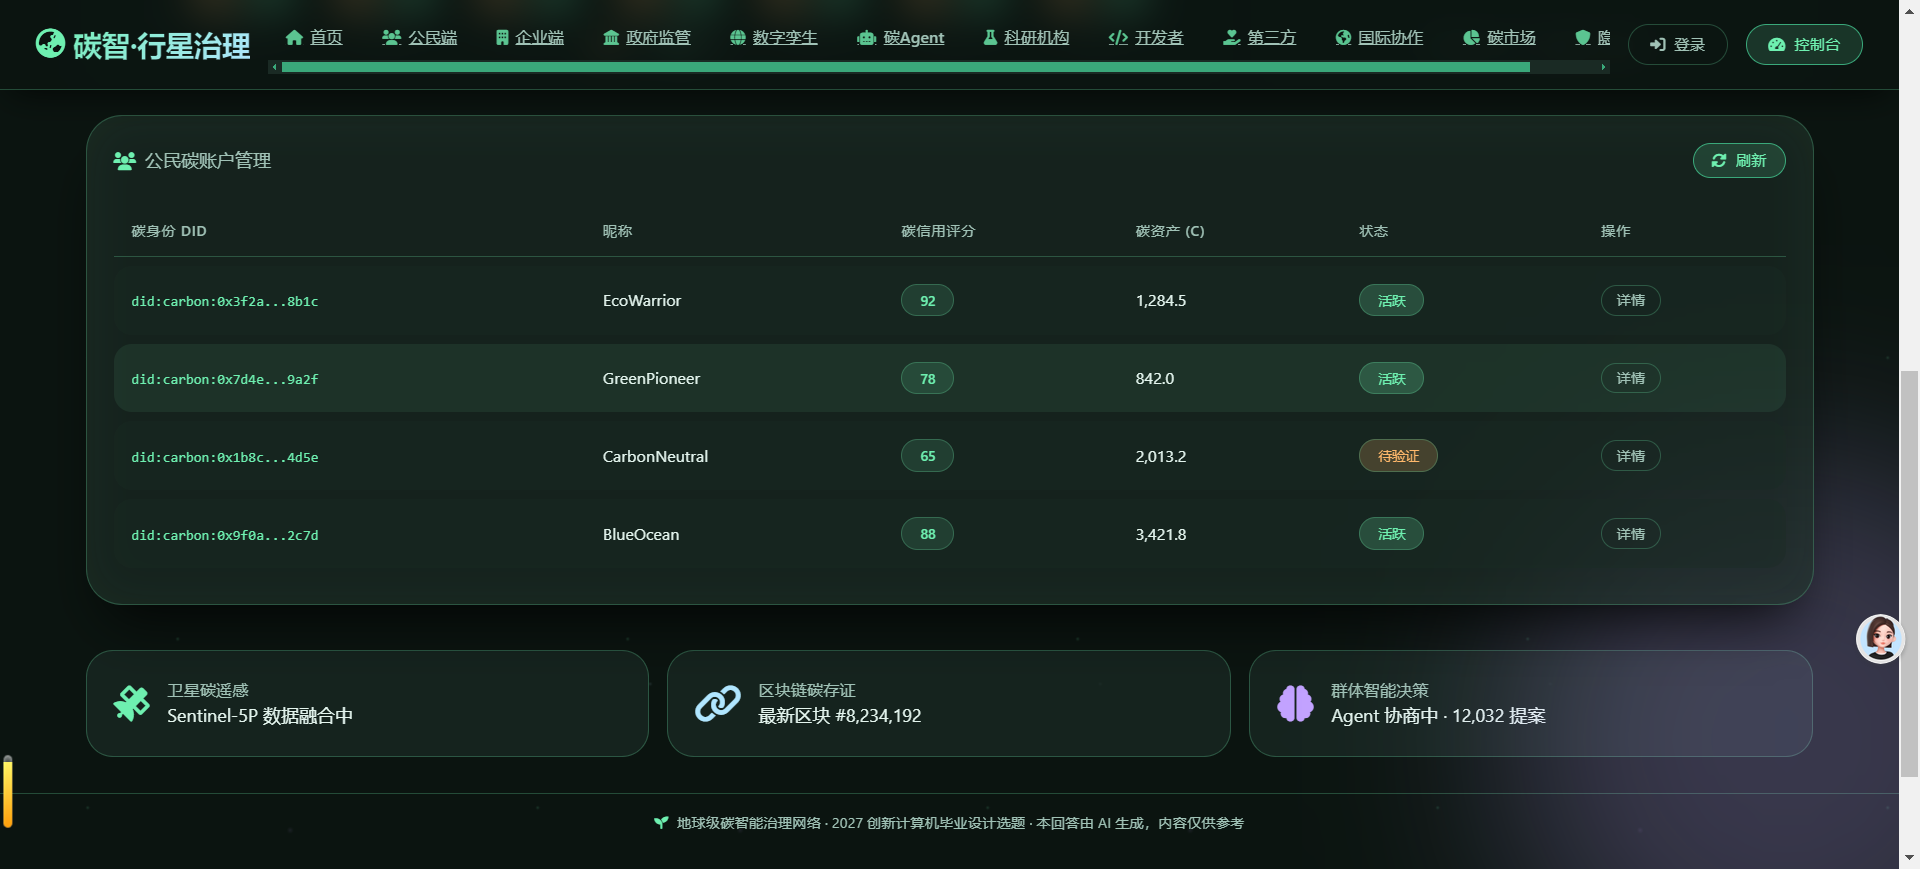Click nickname GreenPioneer in the table
Image resolution: width=1920 pixels, height=869 pixels.
(x=651, y=378)
